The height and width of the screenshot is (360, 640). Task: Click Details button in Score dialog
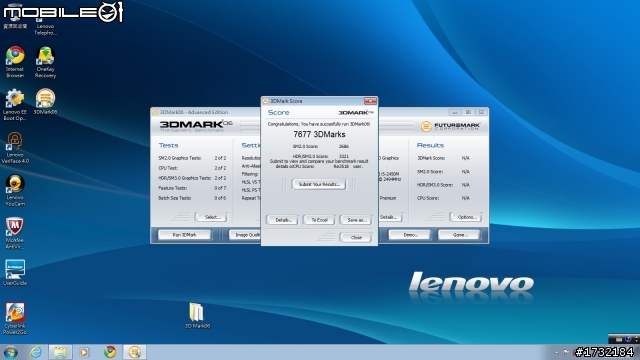282,220
